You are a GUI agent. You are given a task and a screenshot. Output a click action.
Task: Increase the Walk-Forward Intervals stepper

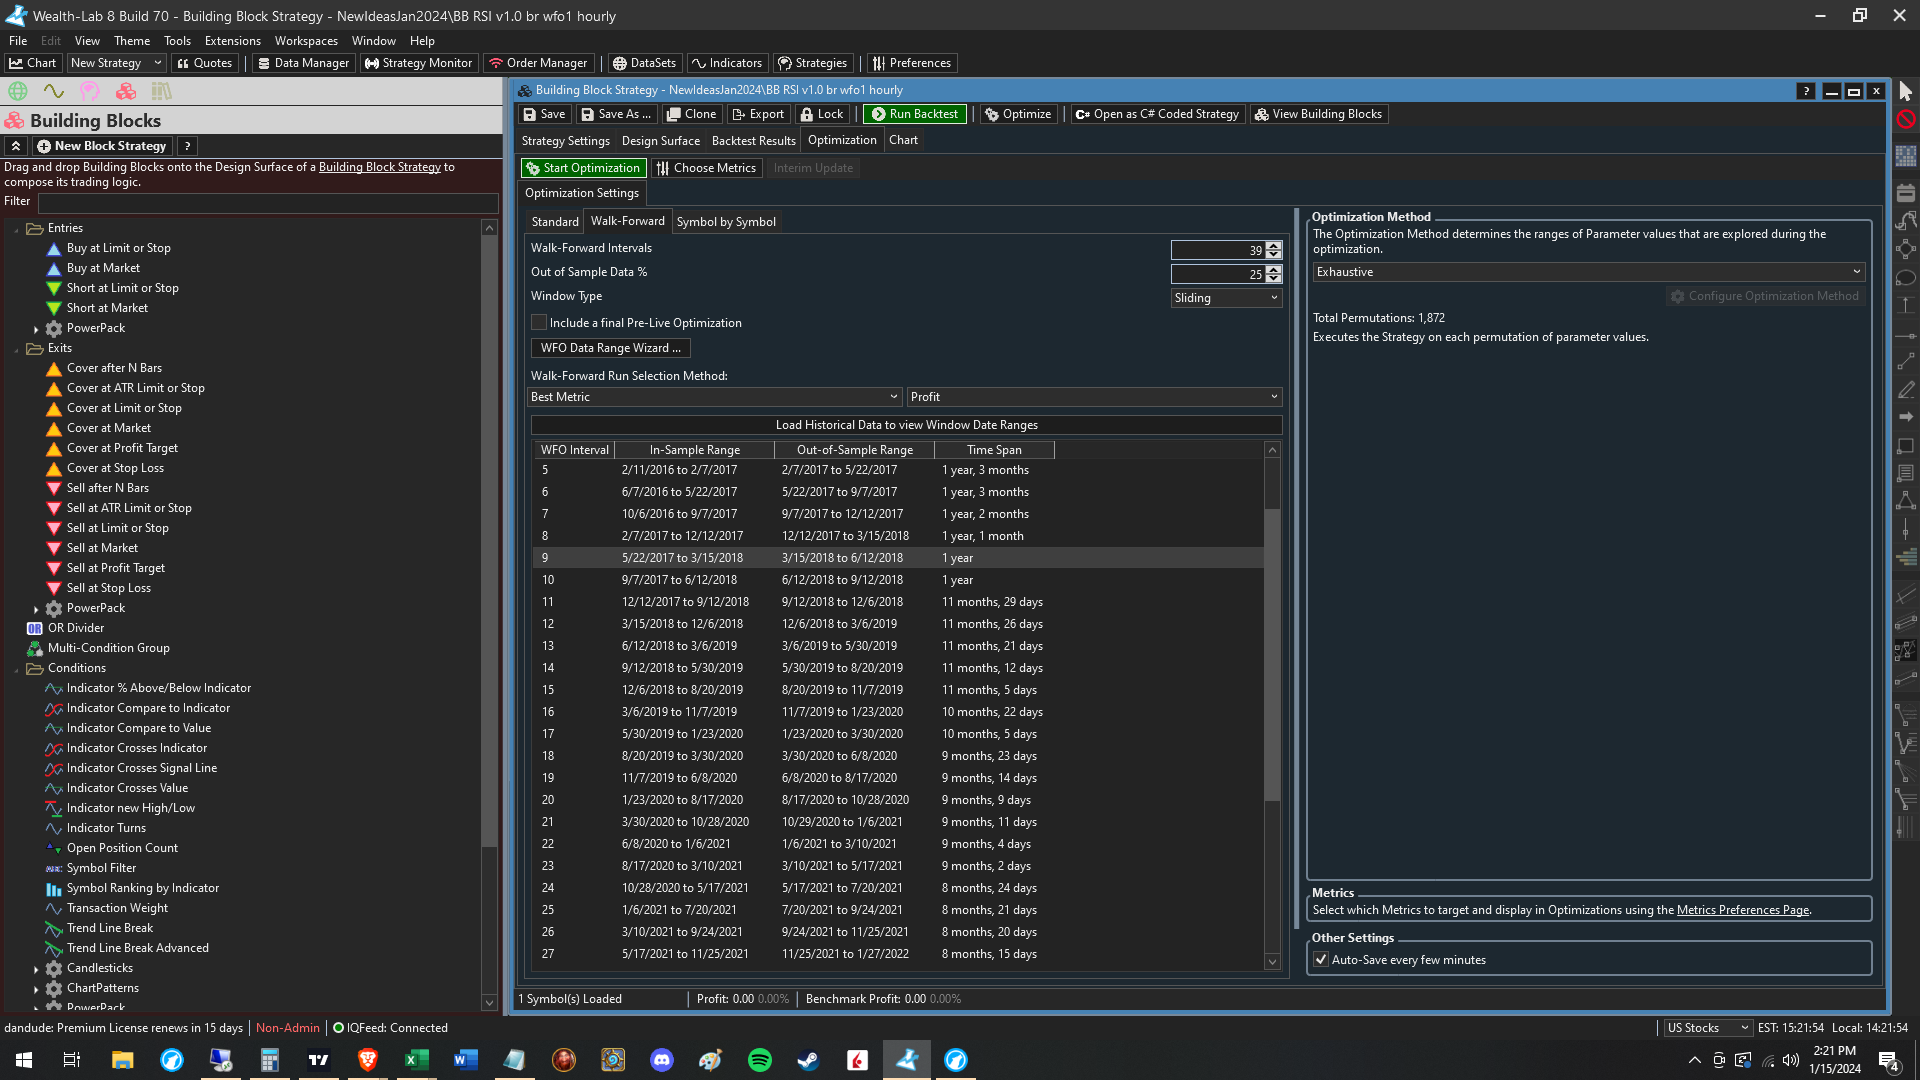[1273, 246]
